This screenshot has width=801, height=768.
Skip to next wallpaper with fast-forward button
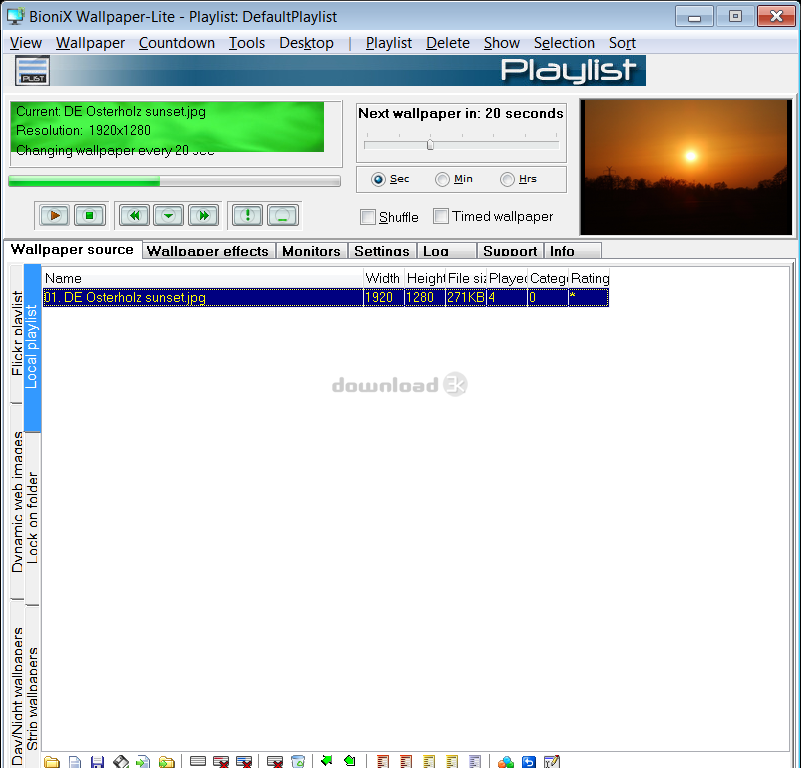coord(202,215)
